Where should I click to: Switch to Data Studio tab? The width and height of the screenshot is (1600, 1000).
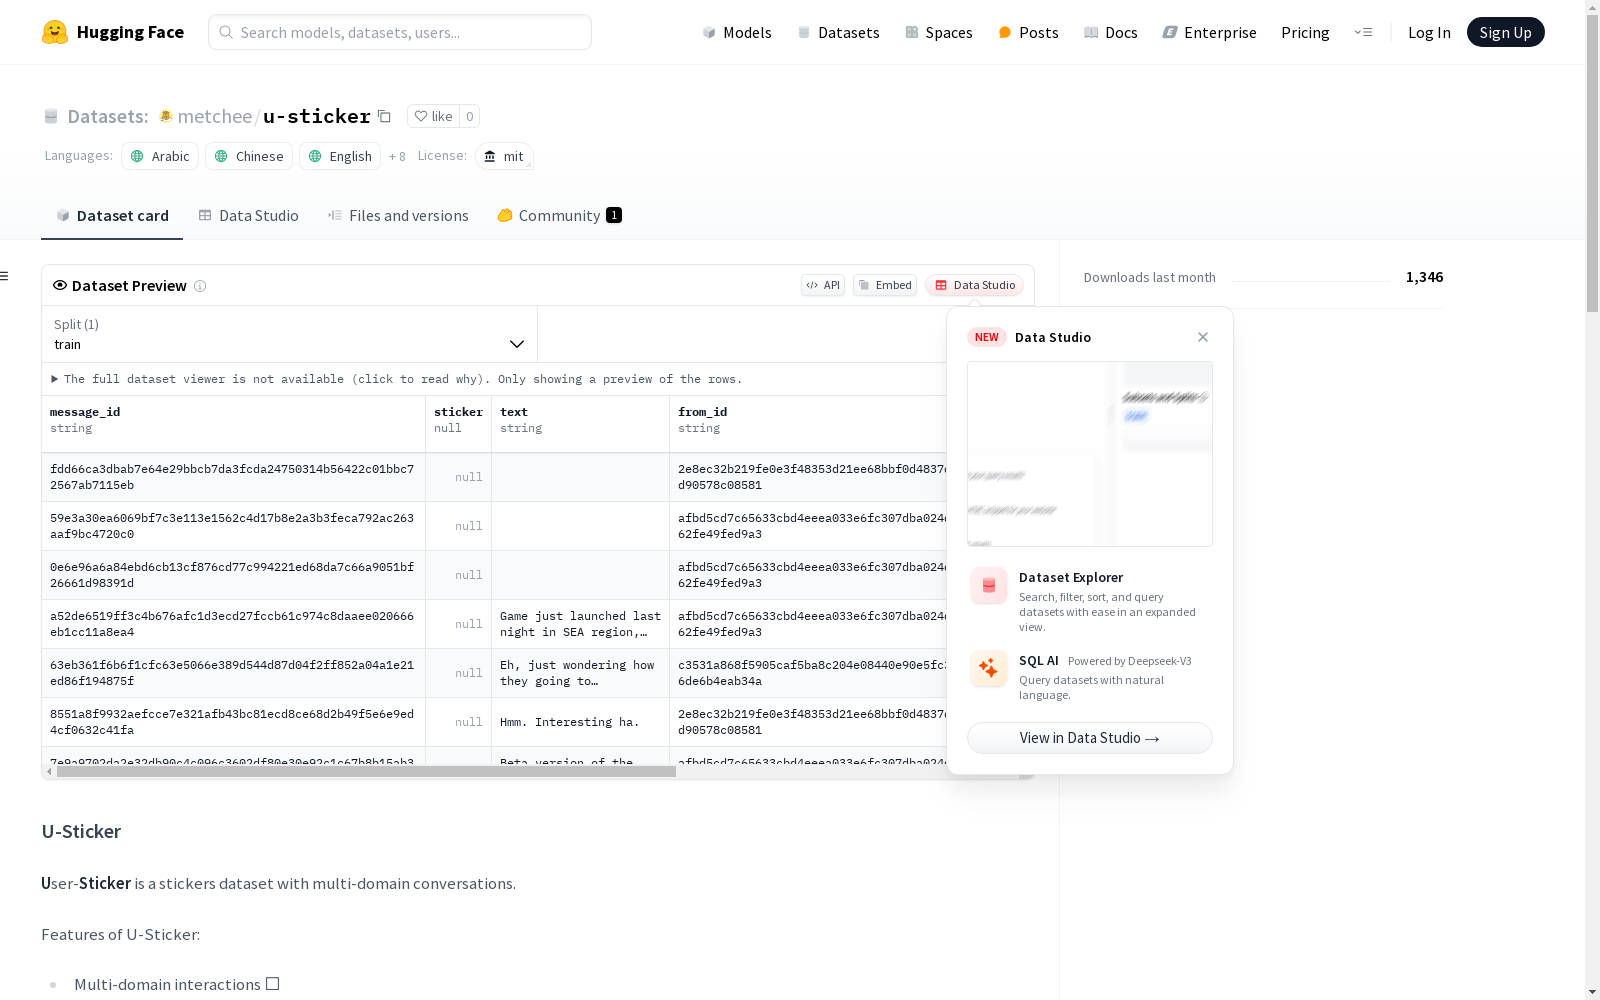point(249,215)
